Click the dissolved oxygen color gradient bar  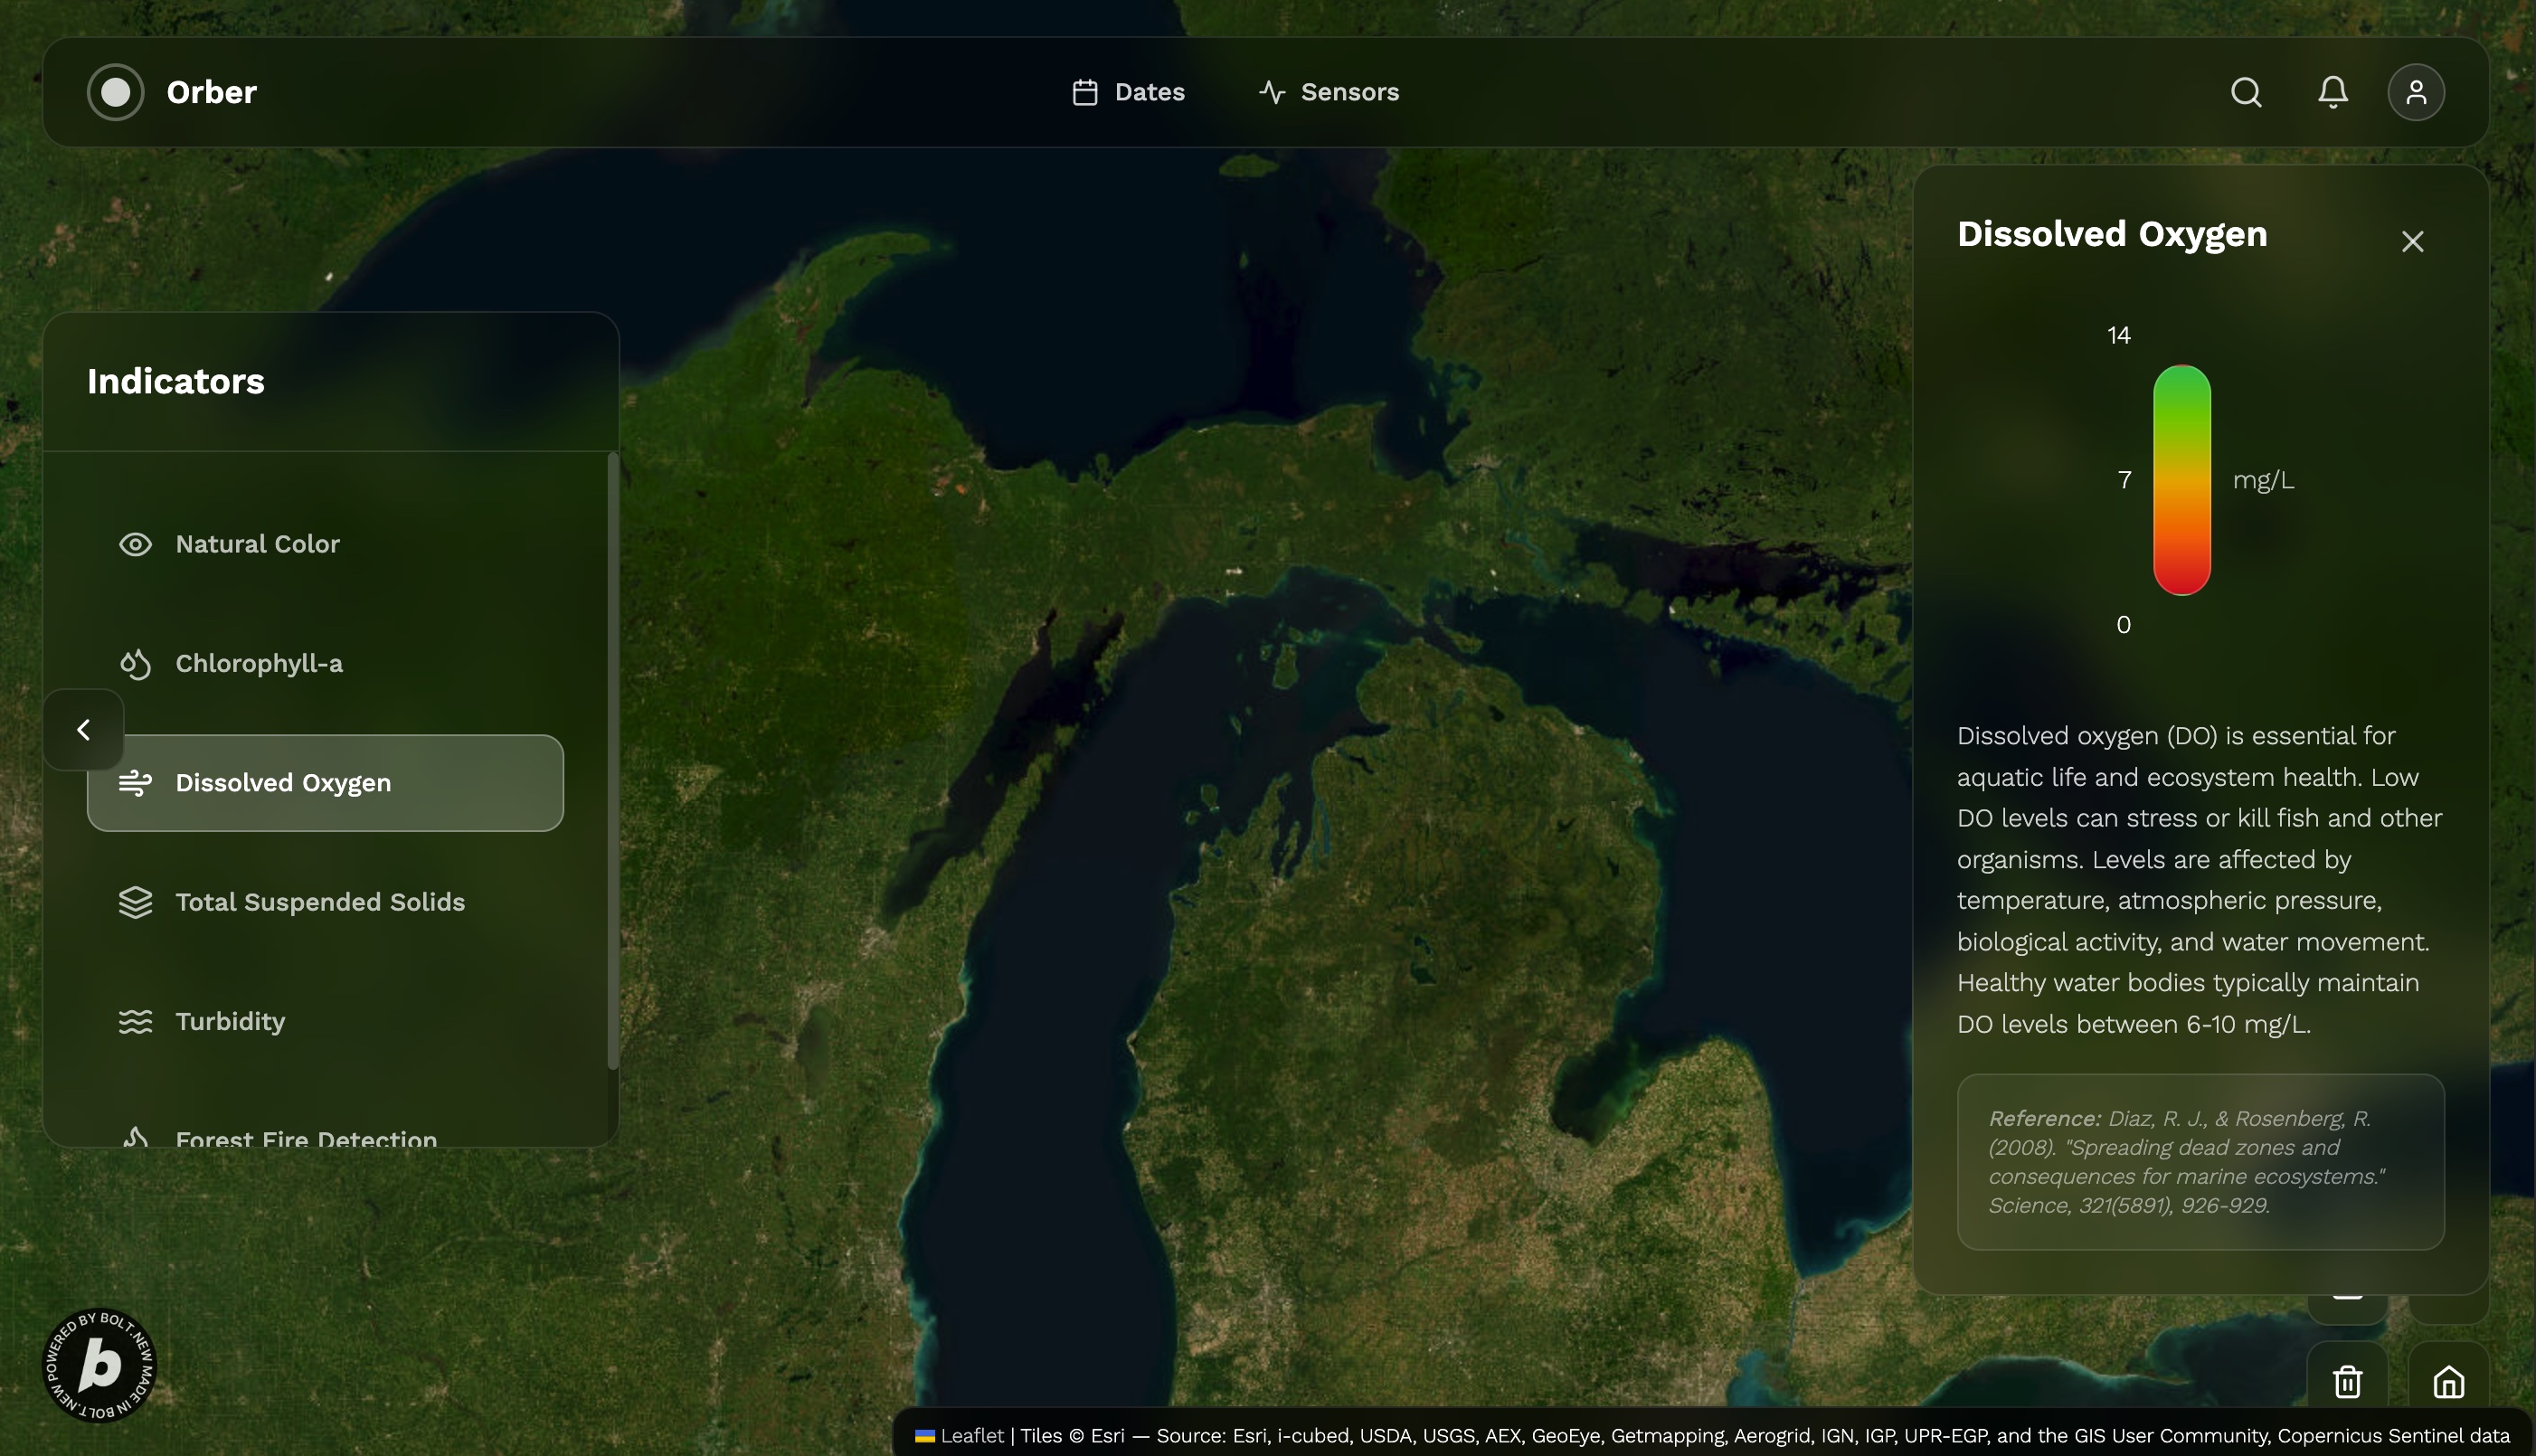click(x=2181, y=480)
